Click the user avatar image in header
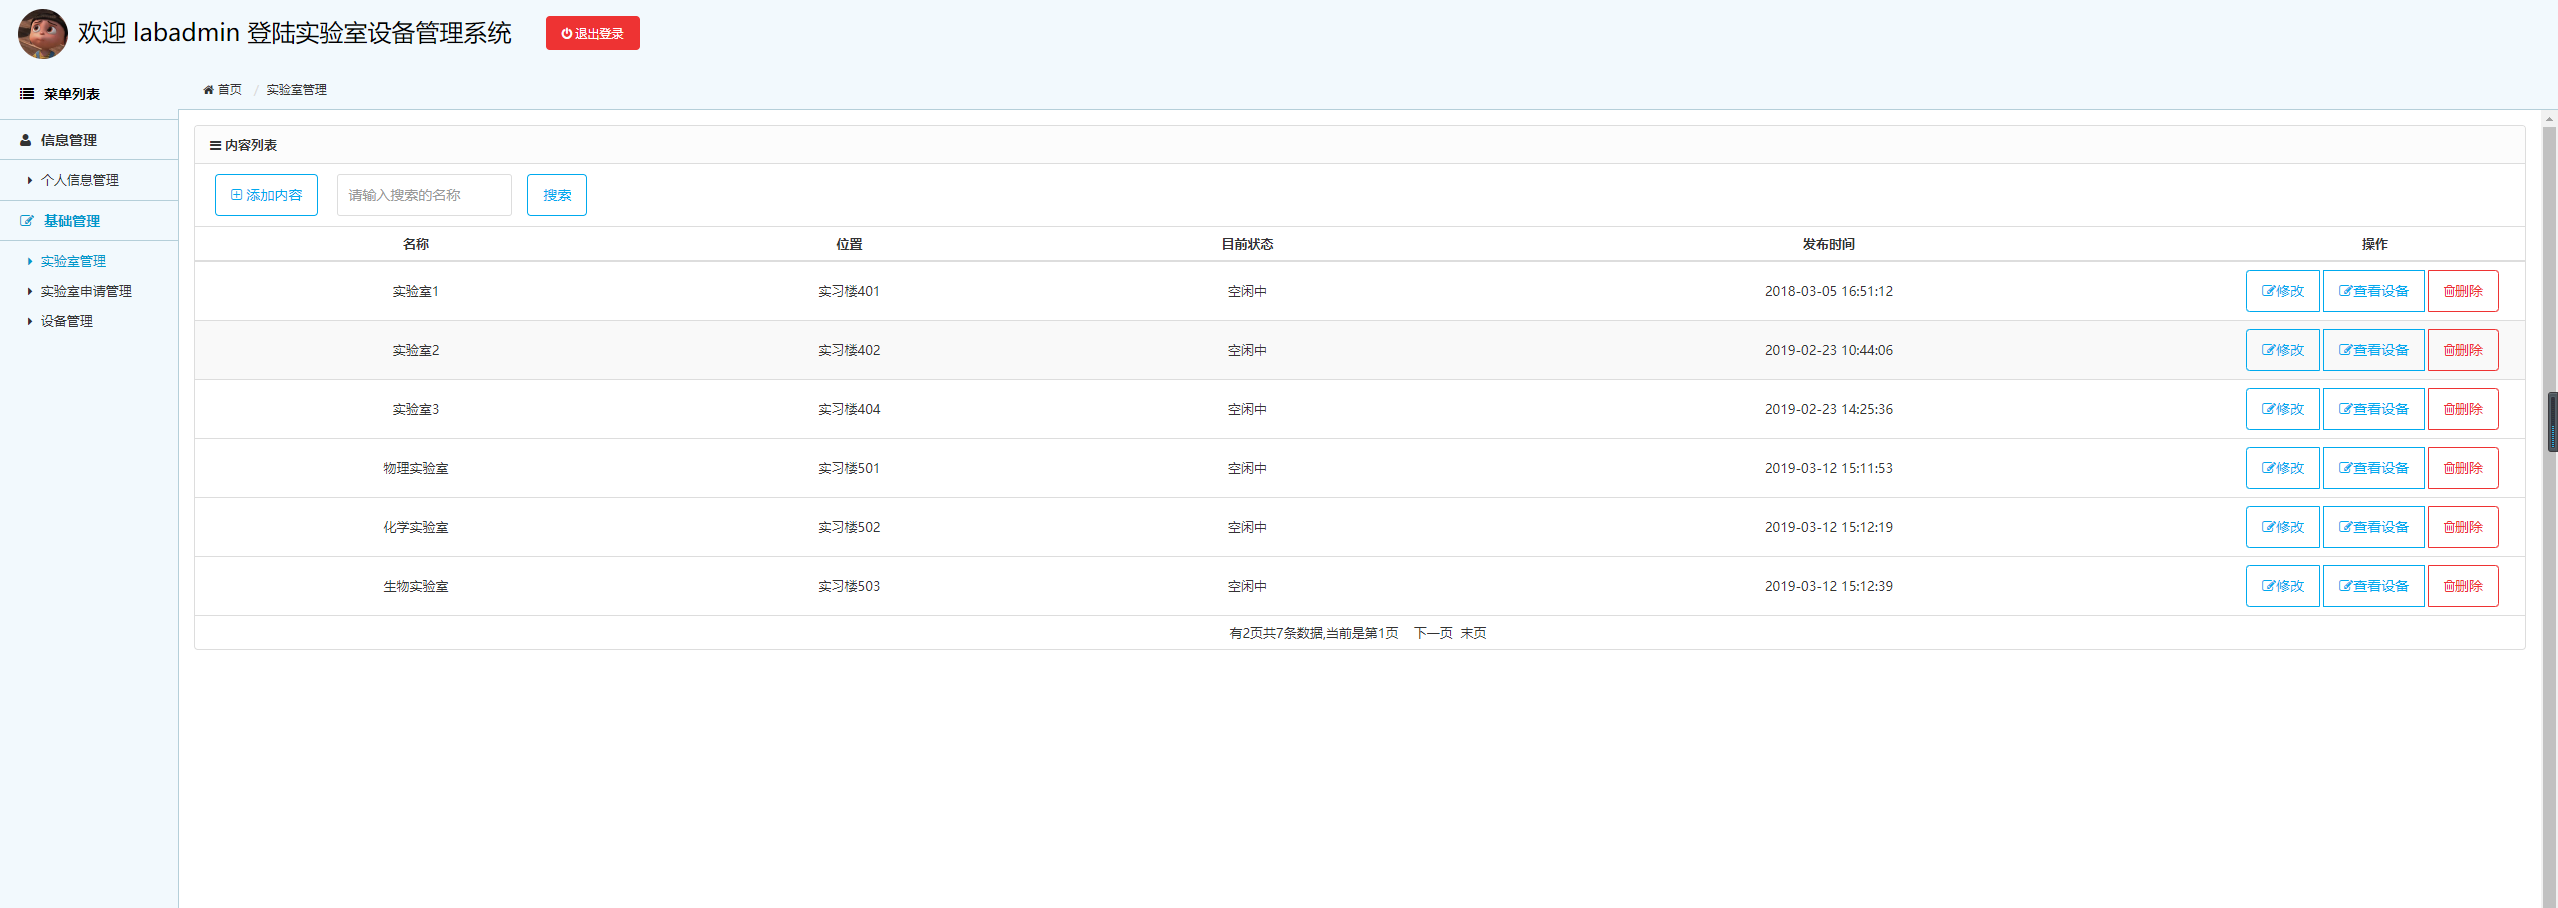 (x=42, y=33)
